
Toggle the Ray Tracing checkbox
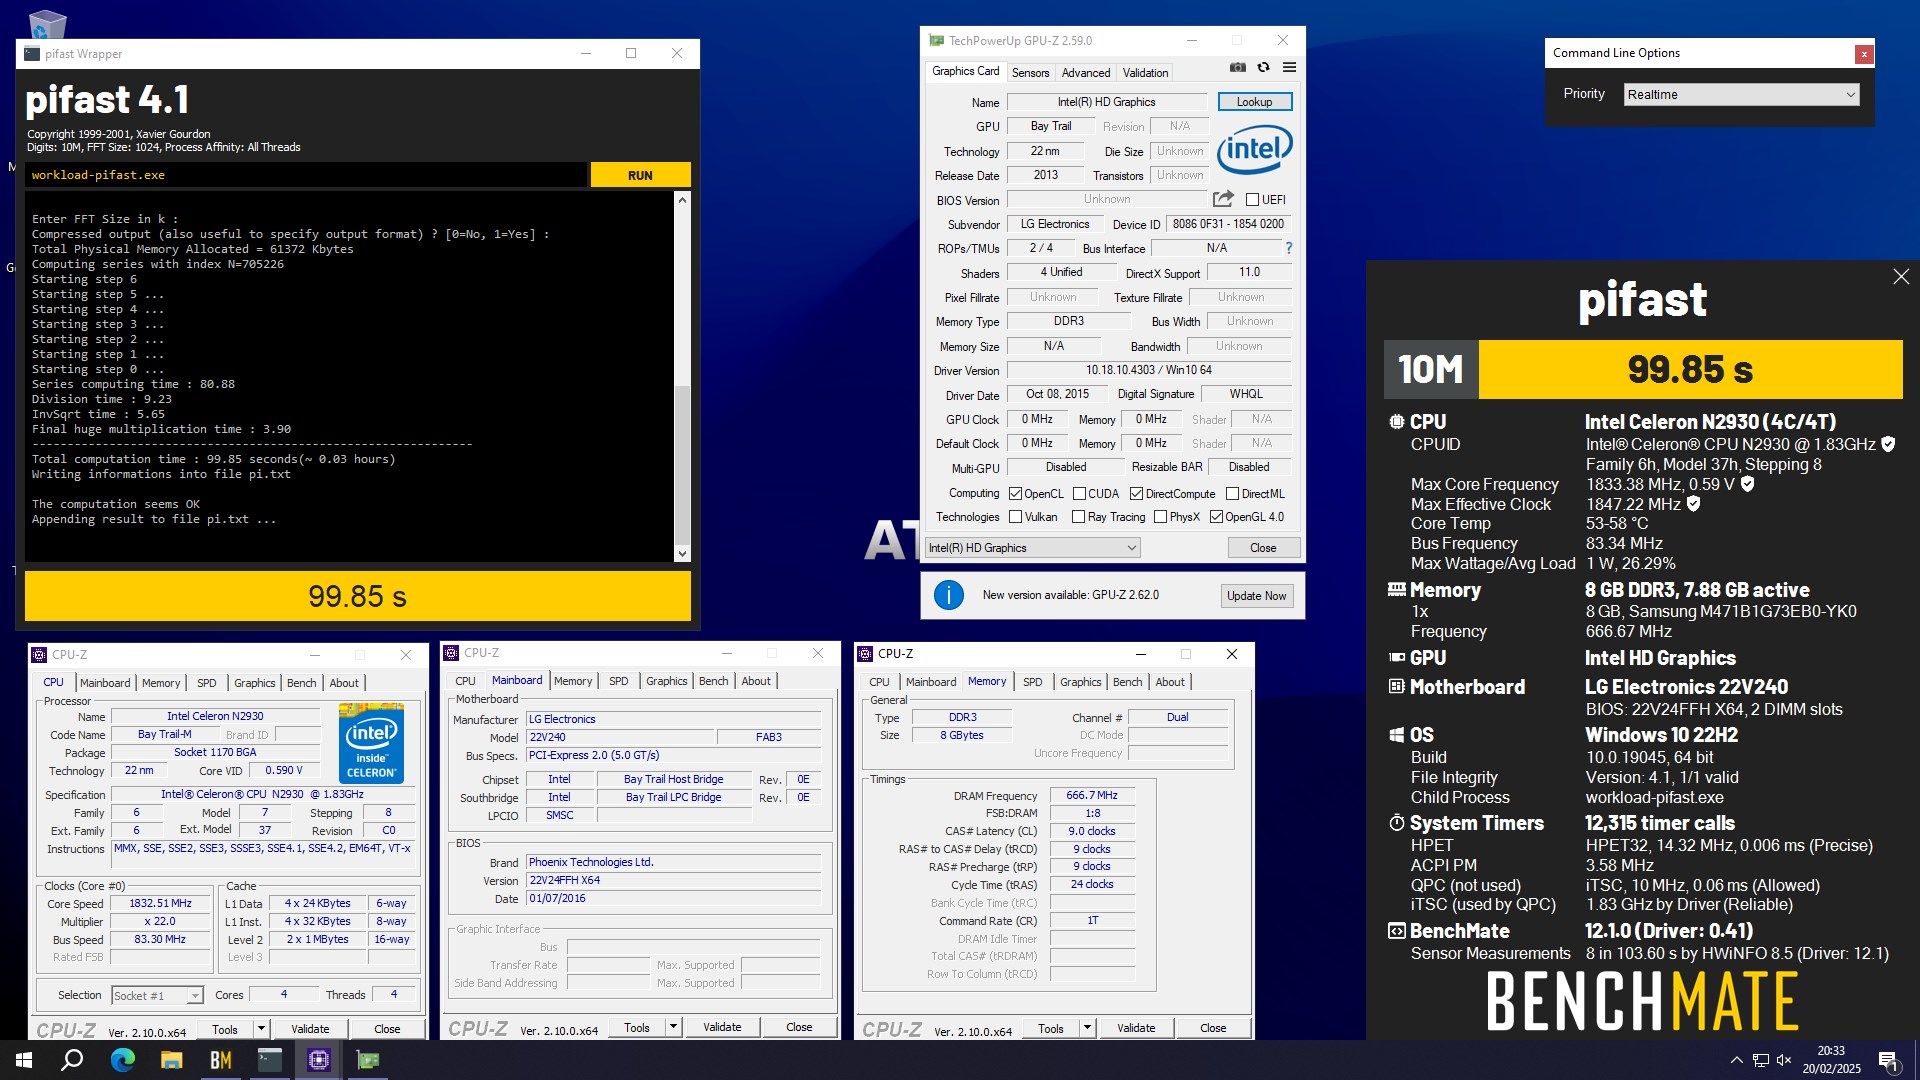(x=1078, y=517)
